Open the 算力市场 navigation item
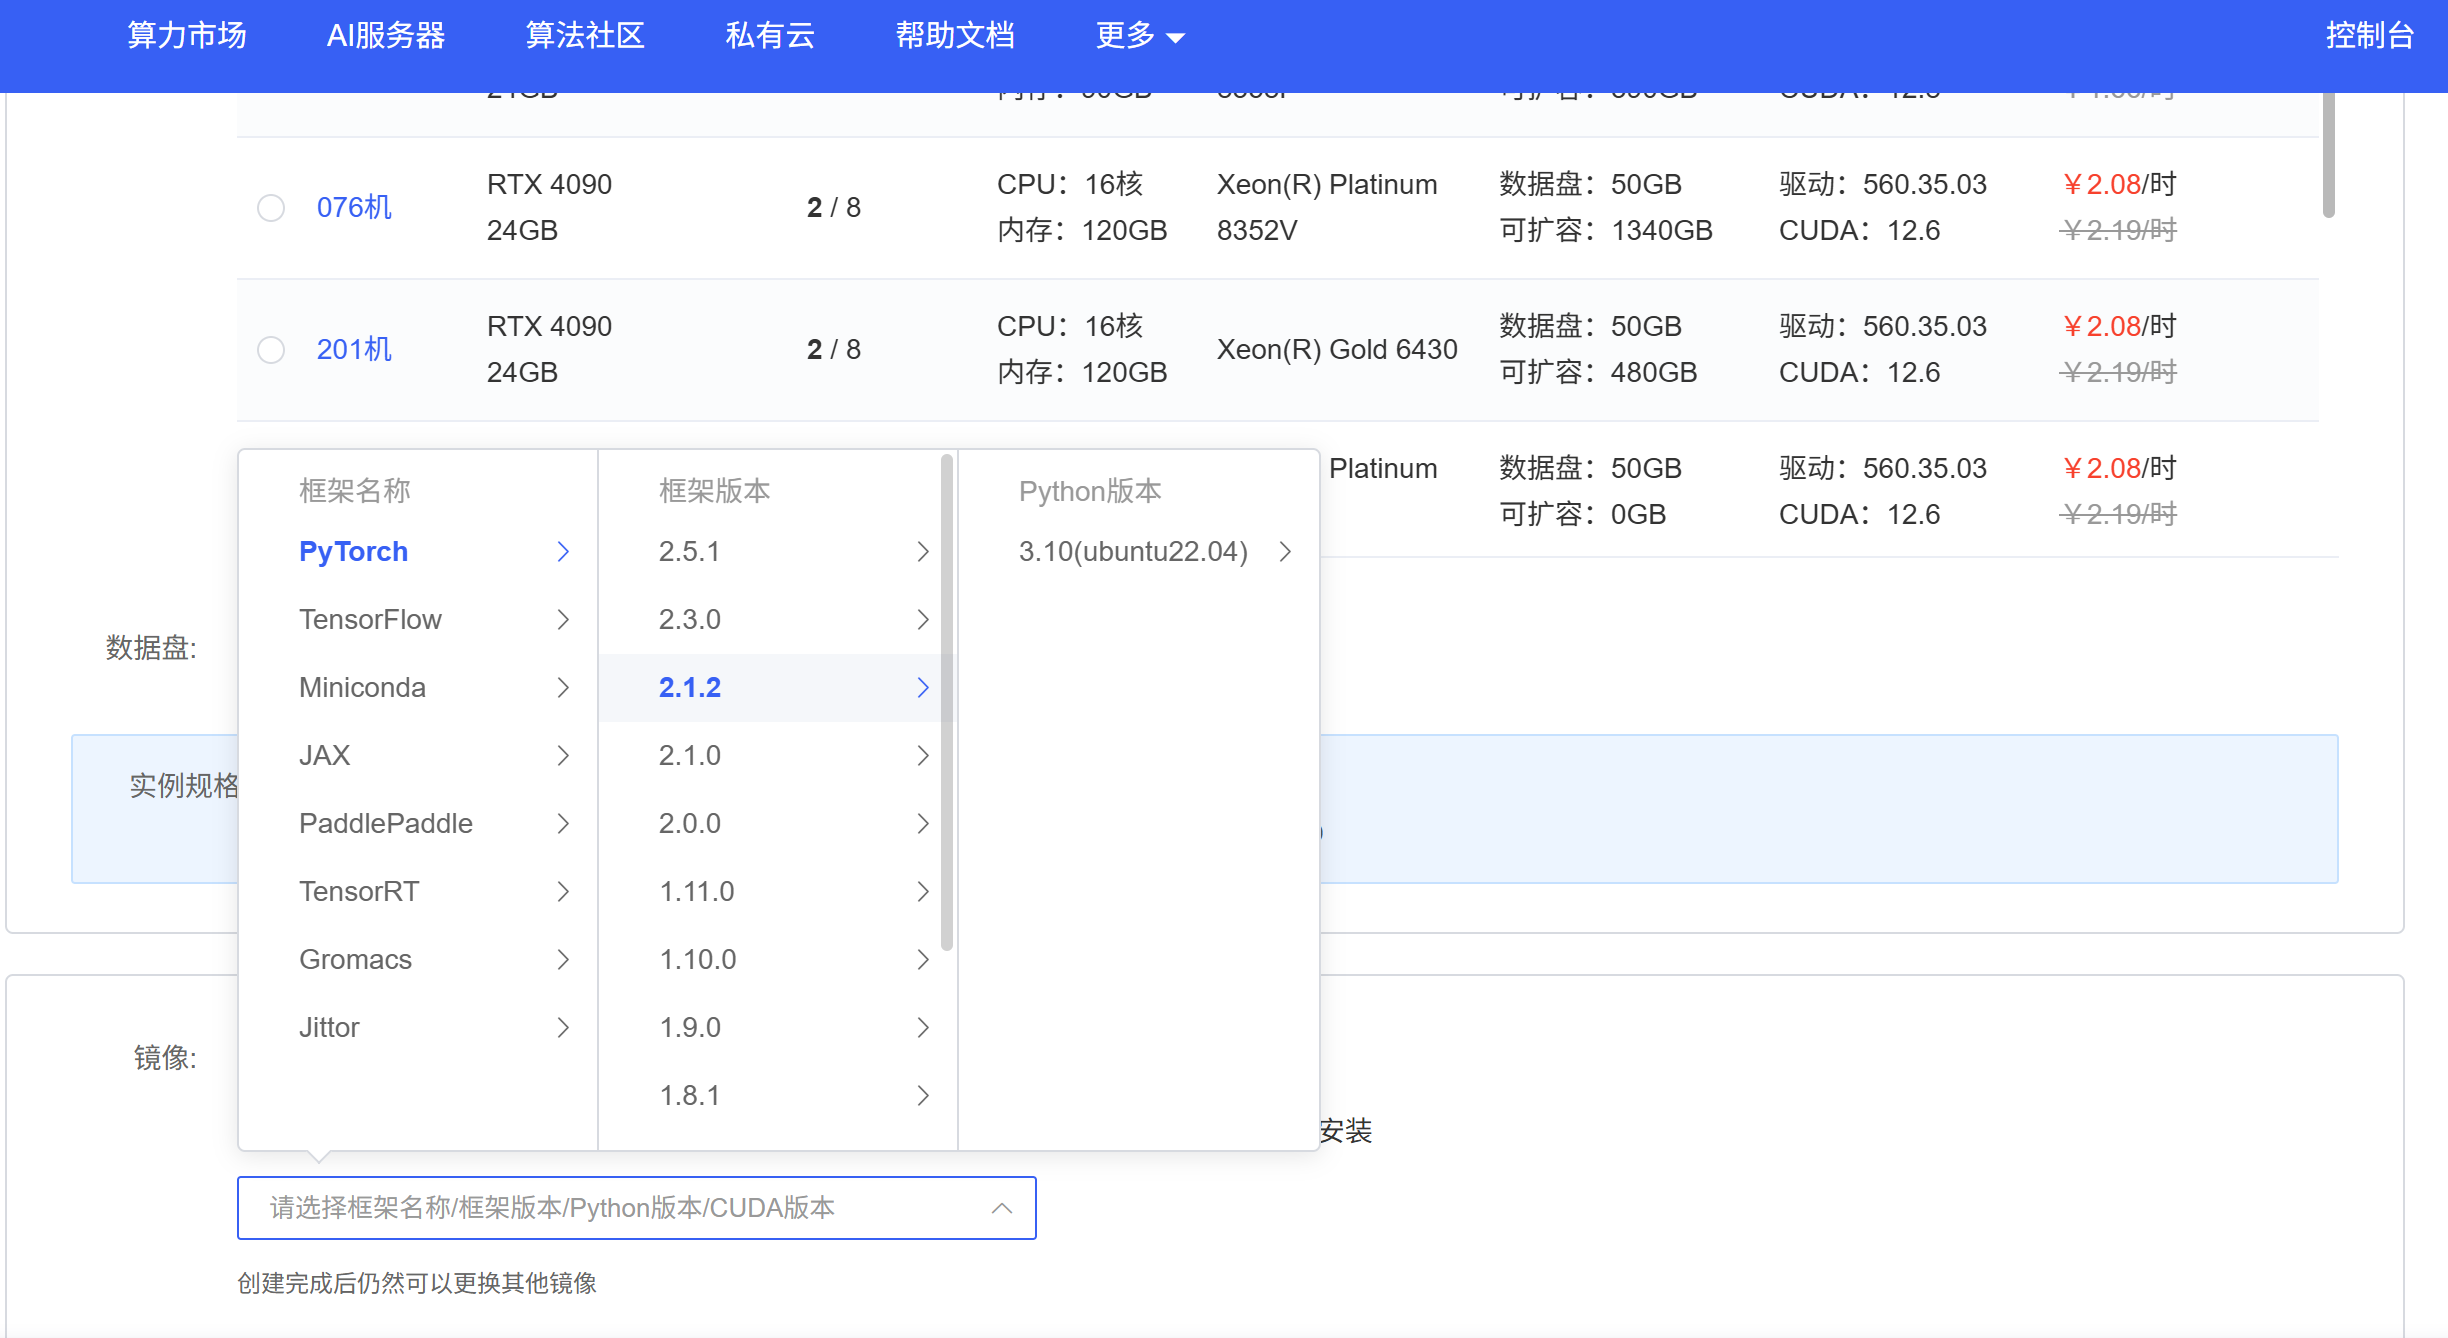The width and height of the screenshot is (2448, 1338). point(187,36)
